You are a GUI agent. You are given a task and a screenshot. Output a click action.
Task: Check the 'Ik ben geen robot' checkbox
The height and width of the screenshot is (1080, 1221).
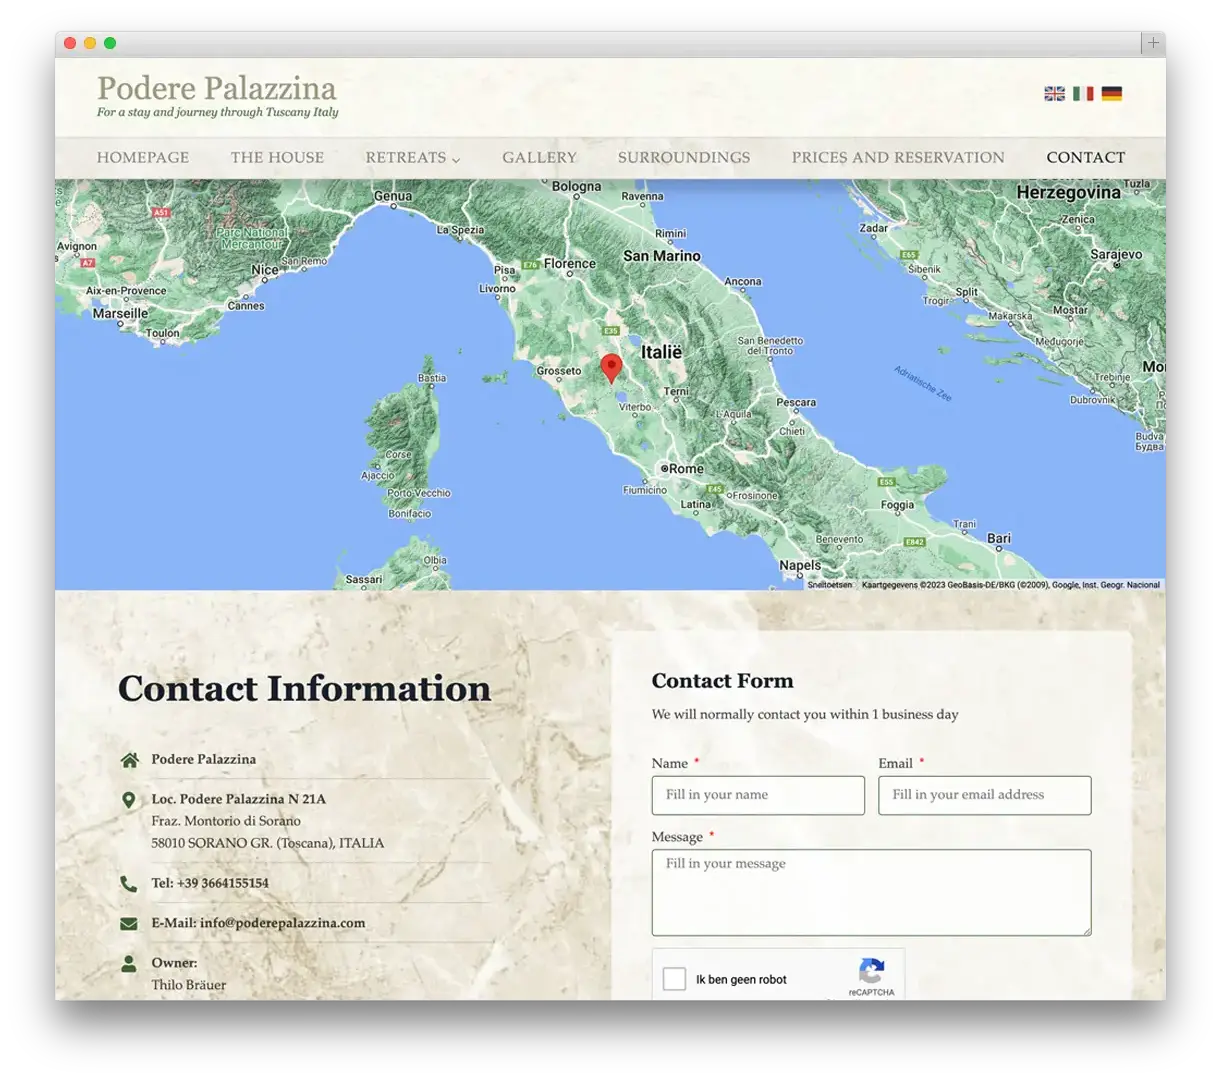(675, 979)
